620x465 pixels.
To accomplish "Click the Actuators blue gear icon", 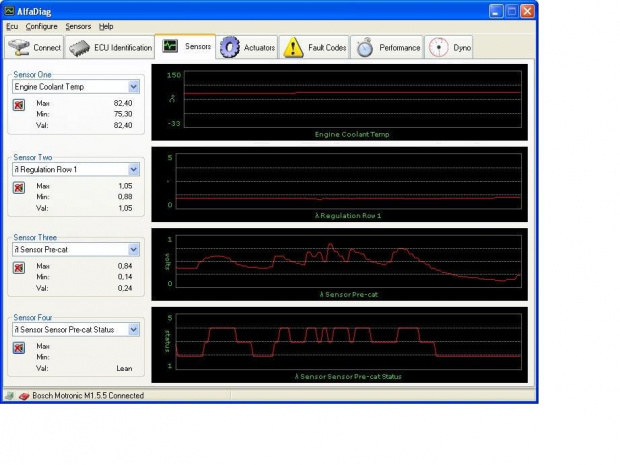I will click(229, 47).
